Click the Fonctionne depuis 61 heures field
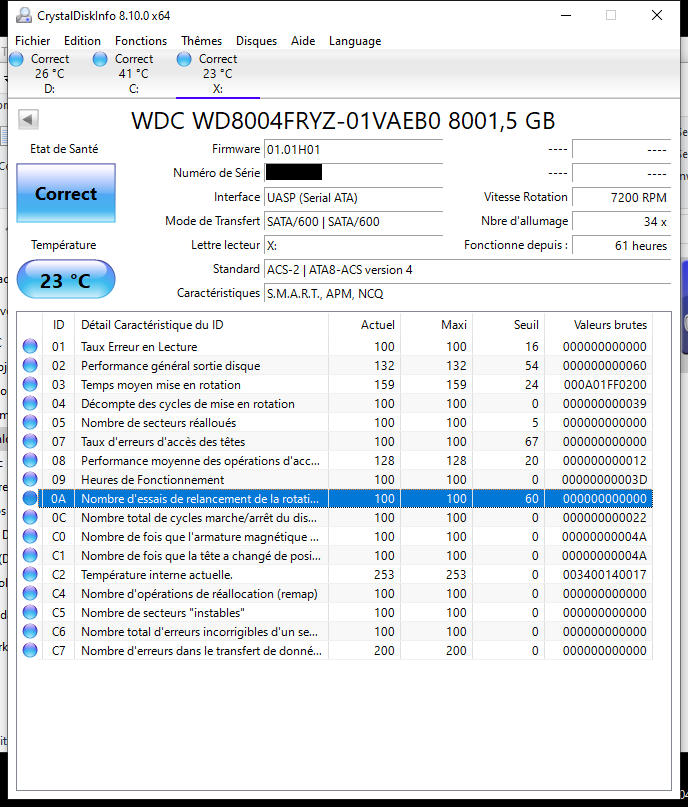688x807 pixels. click(621, 246)
